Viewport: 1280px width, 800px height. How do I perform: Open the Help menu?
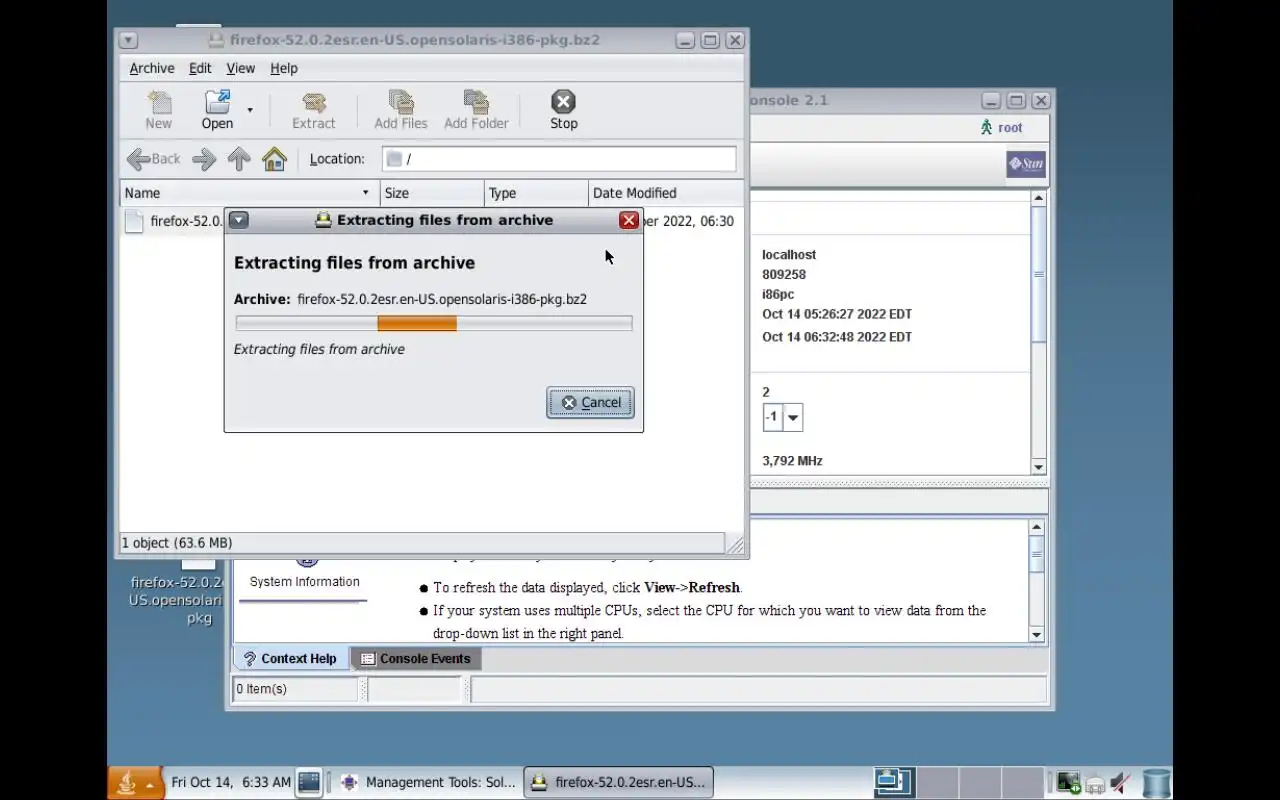tap(284, 68)
